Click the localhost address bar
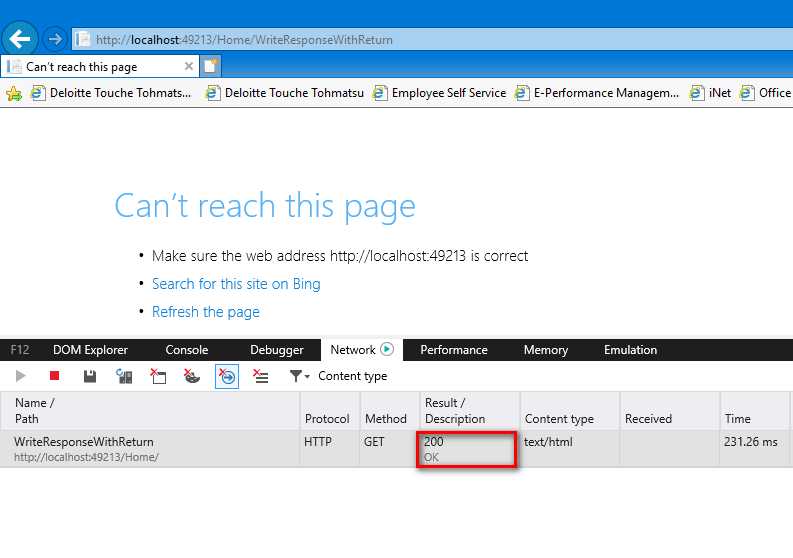The height and width of the screenshot is (558, 793). tap(432, 39)
